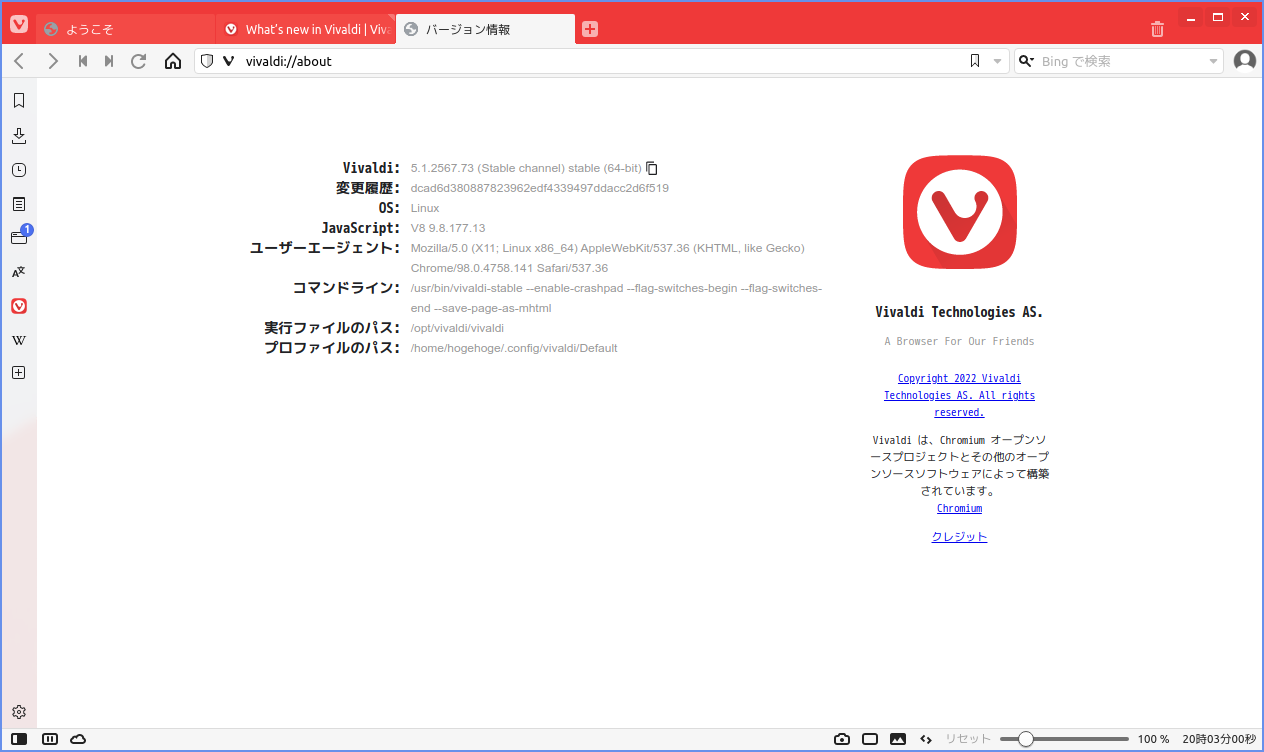The height and width of the screenshot is (752, 1264).
Task: Click the Bing search field
Action: [x=1120, y=61]
